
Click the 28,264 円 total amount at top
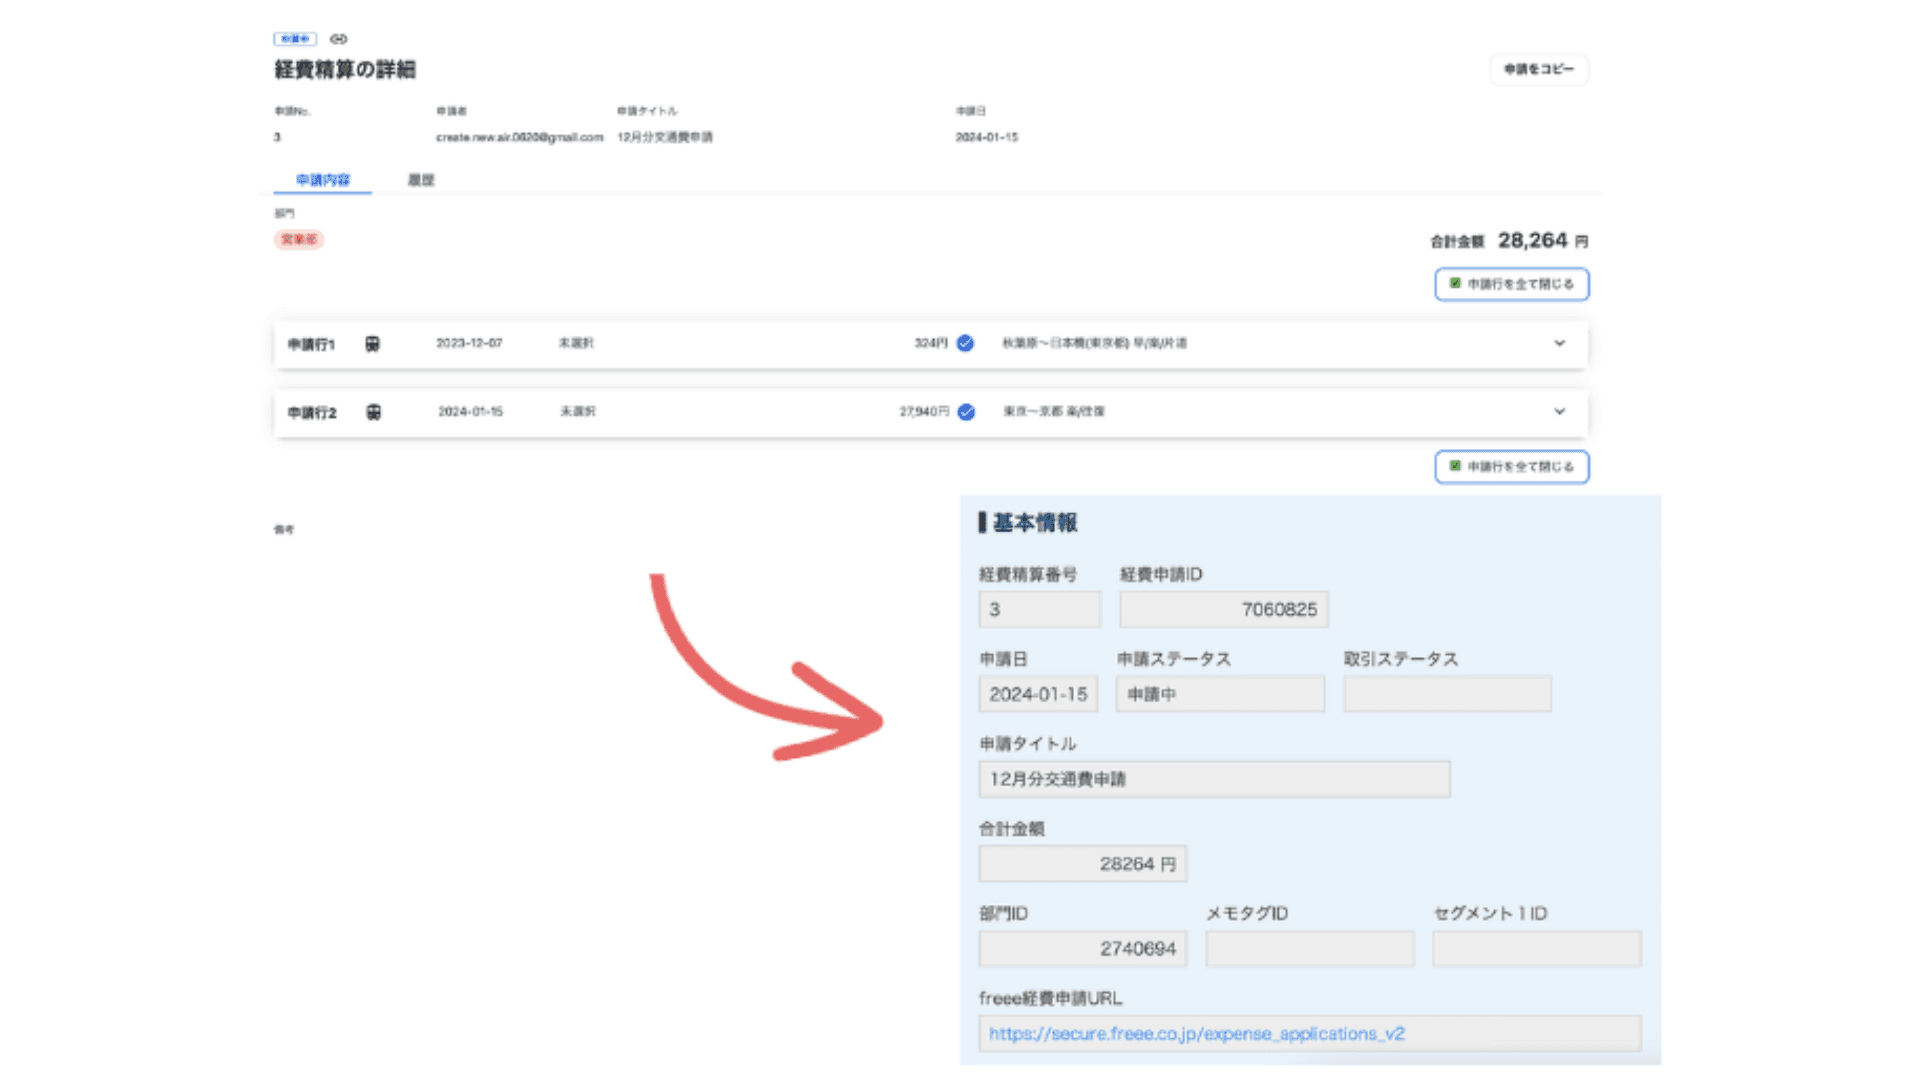tap(1542, 241)
